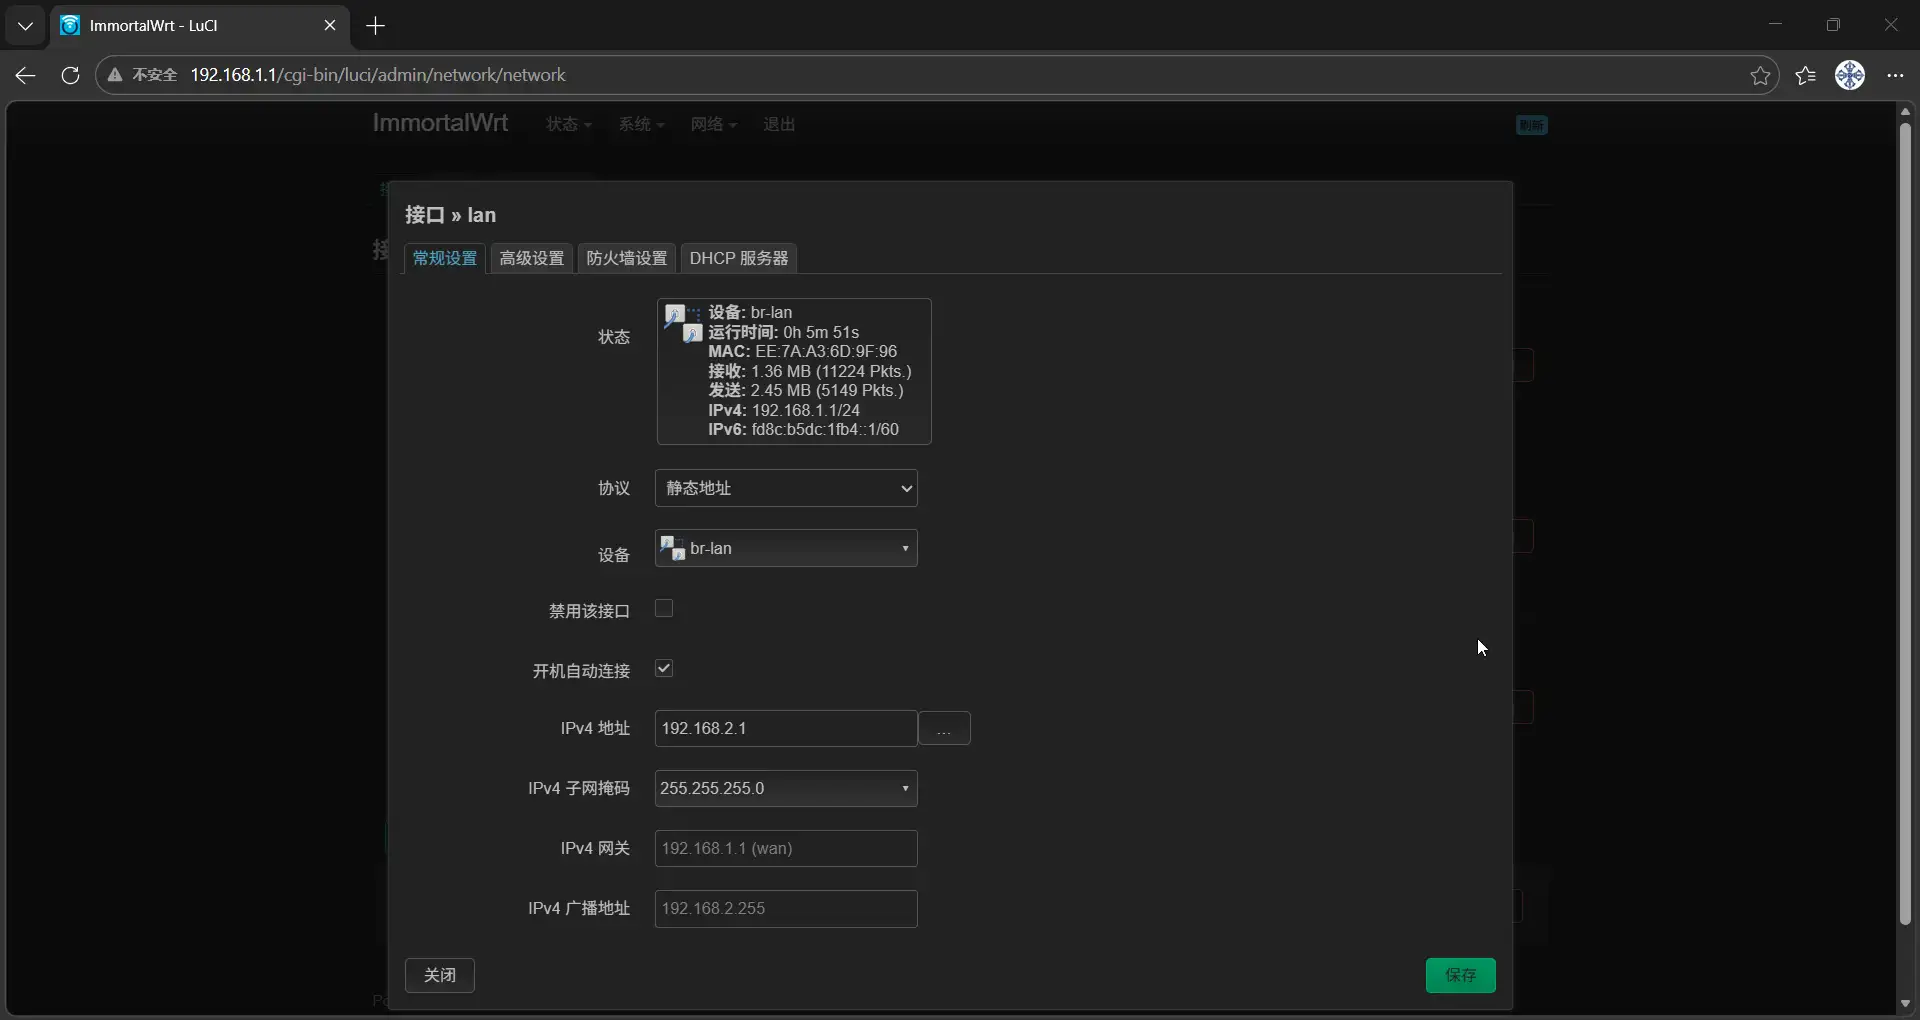Open the tab search chevron

pyautogui.click(x=25, y=26)
